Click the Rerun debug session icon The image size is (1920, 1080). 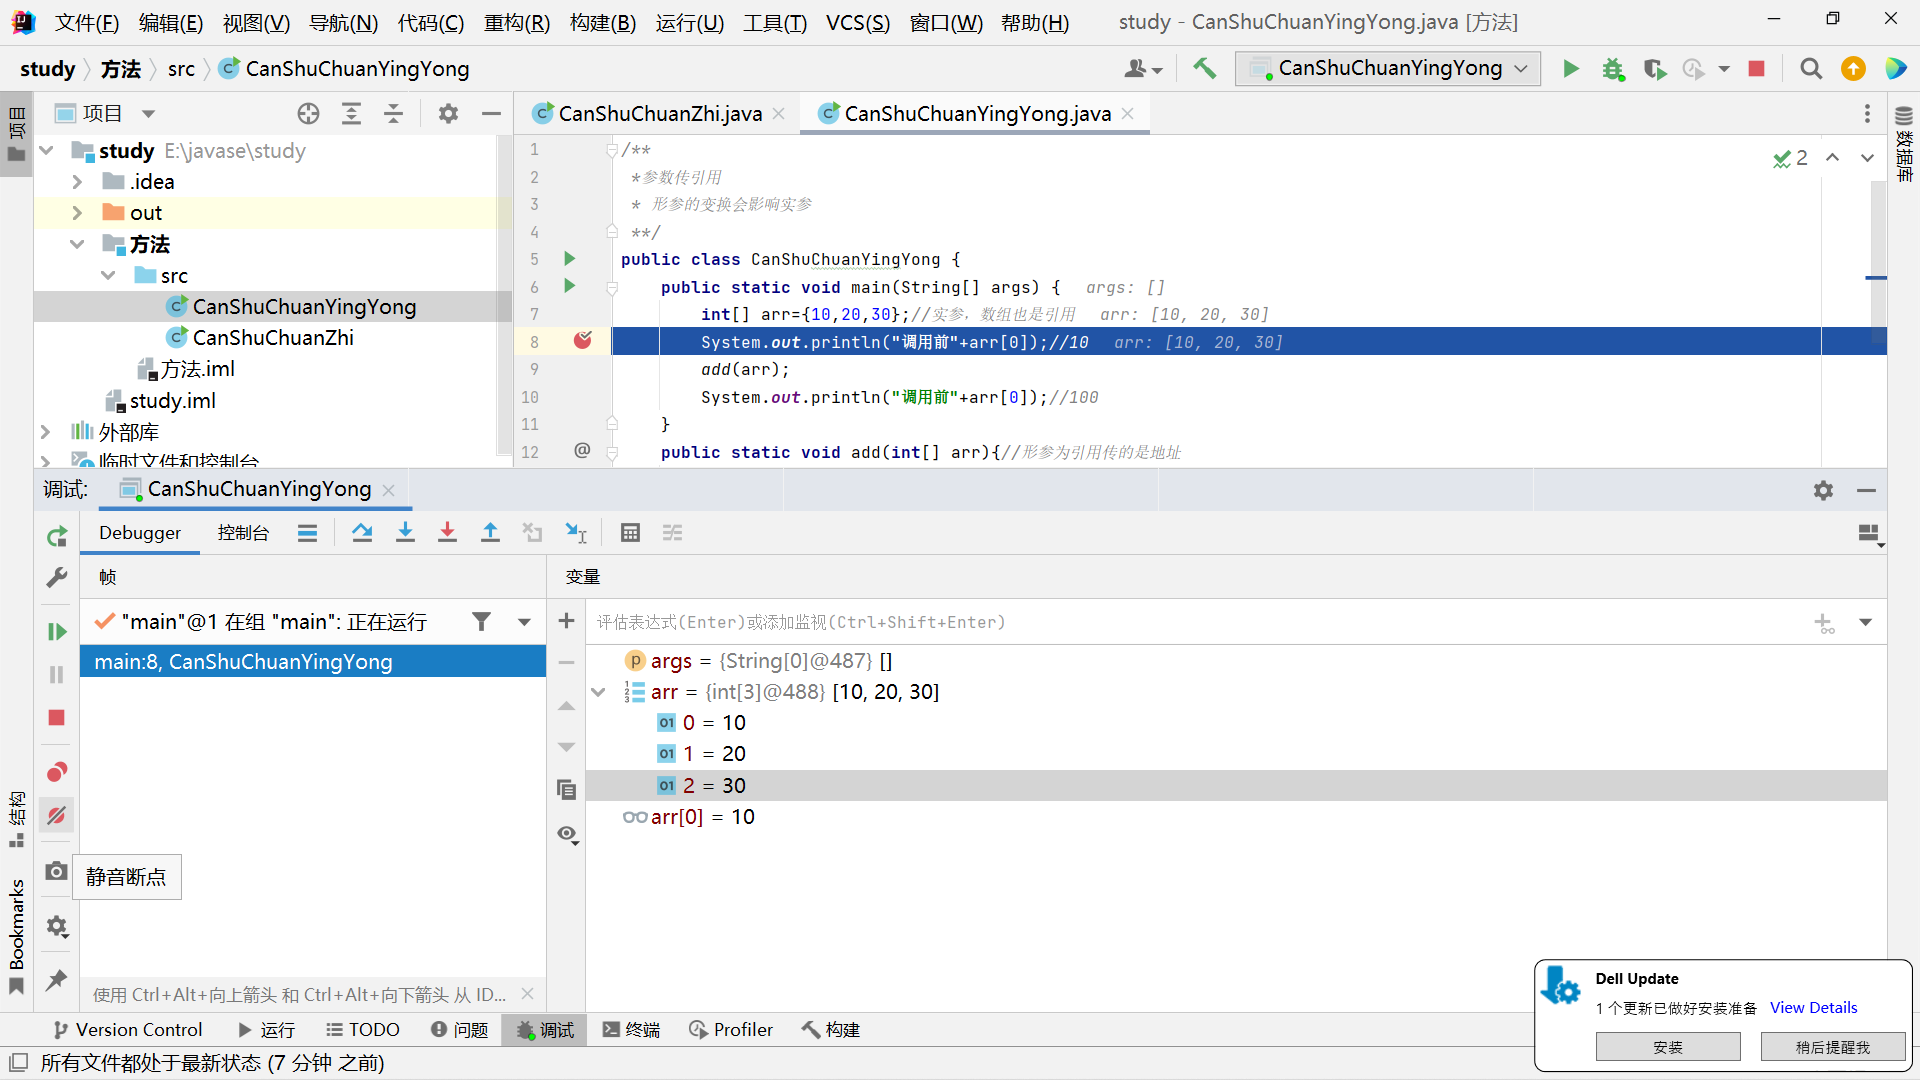pyautogui.click(x=57, y=537)
